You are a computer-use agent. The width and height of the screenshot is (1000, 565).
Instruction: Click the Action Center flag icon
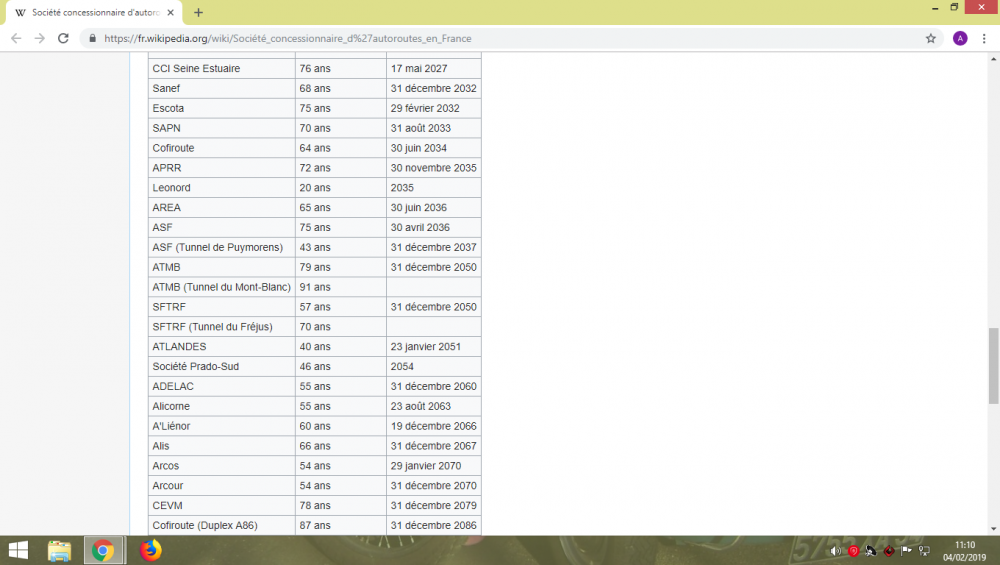(x=906, y=551)
